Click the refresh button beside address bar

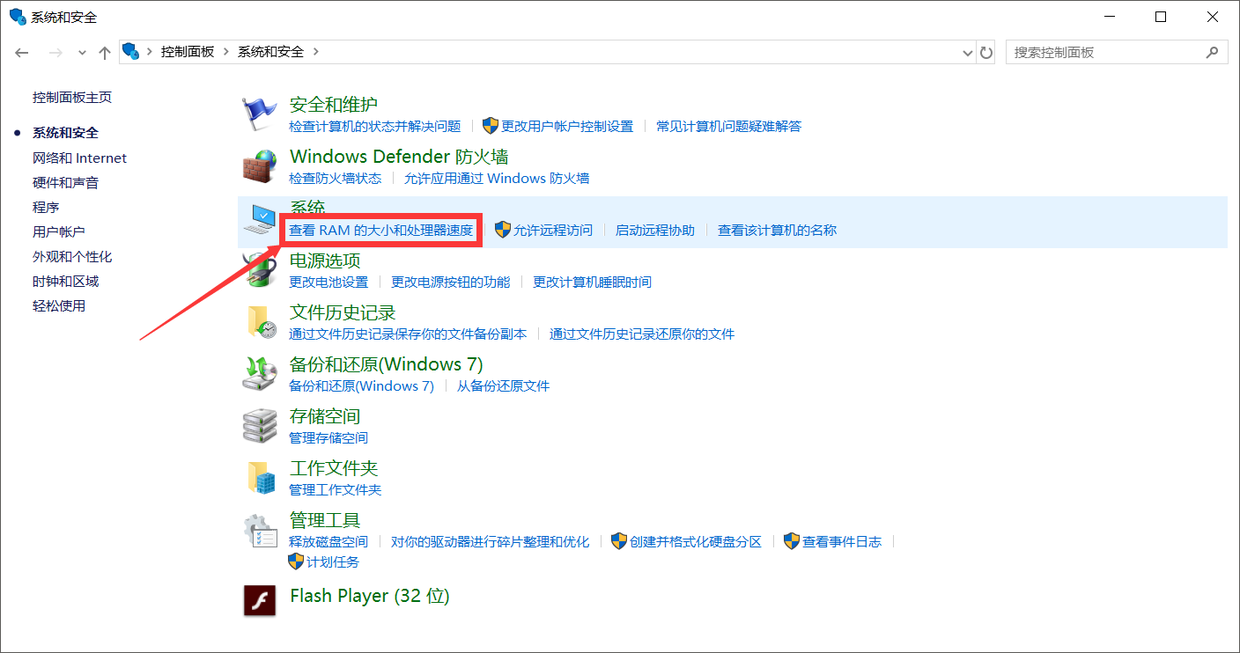coord(987,52)
